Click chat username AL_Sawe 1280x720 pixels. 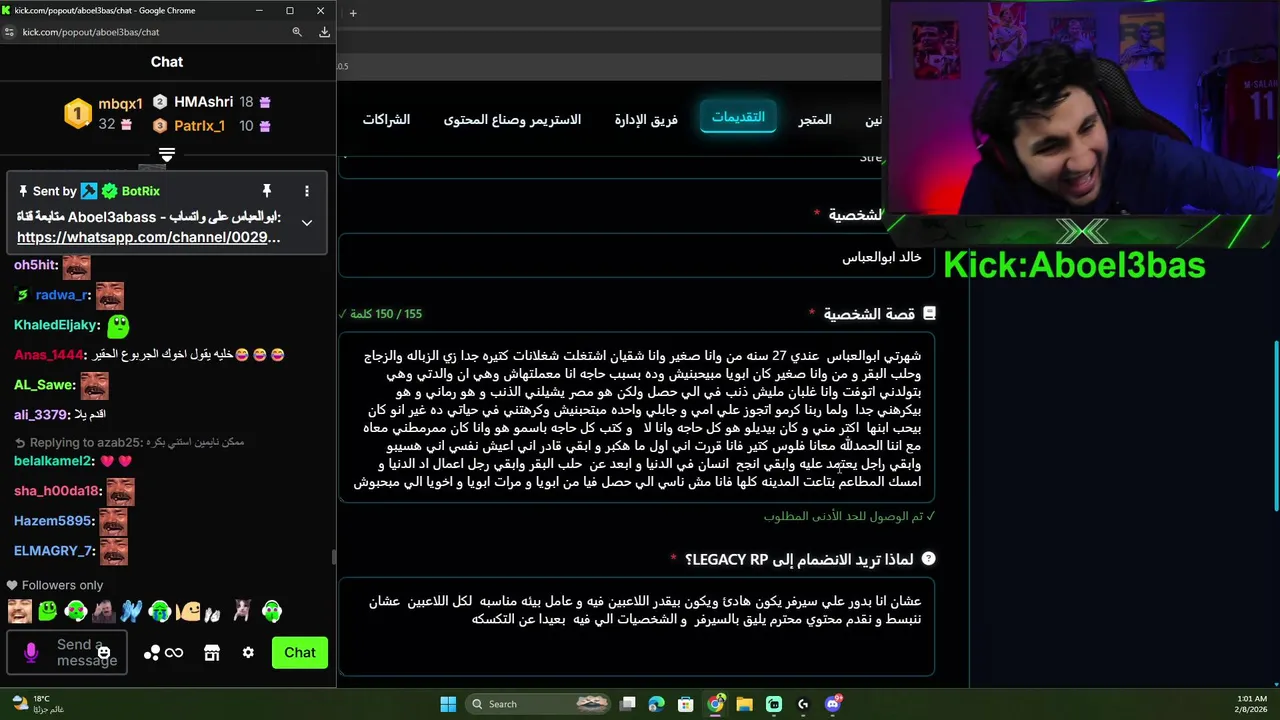click(43, 385)
